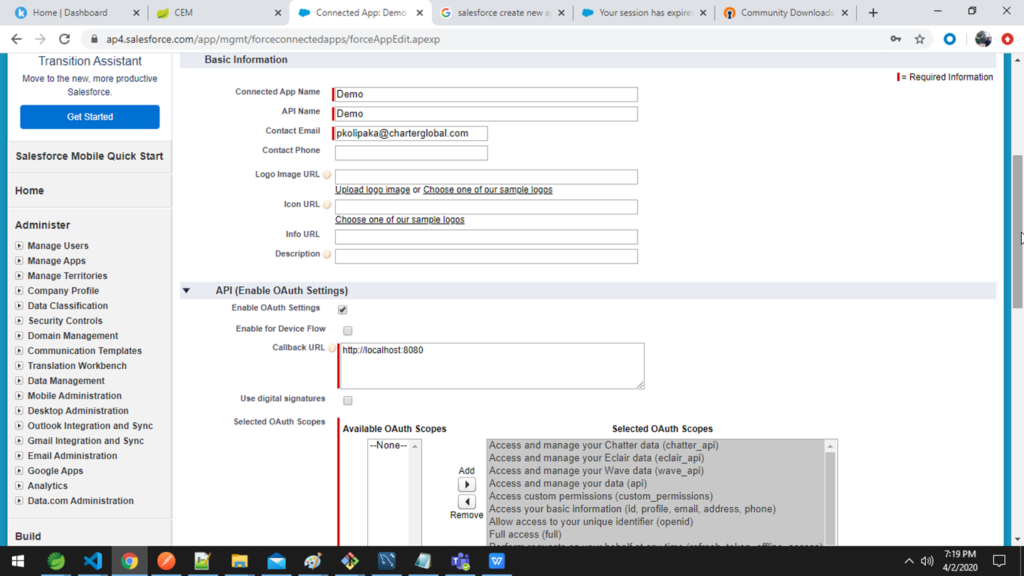Open Salesforce Mobile Quick Start
Screen dimensions: 1024x576
click(89, 156)
